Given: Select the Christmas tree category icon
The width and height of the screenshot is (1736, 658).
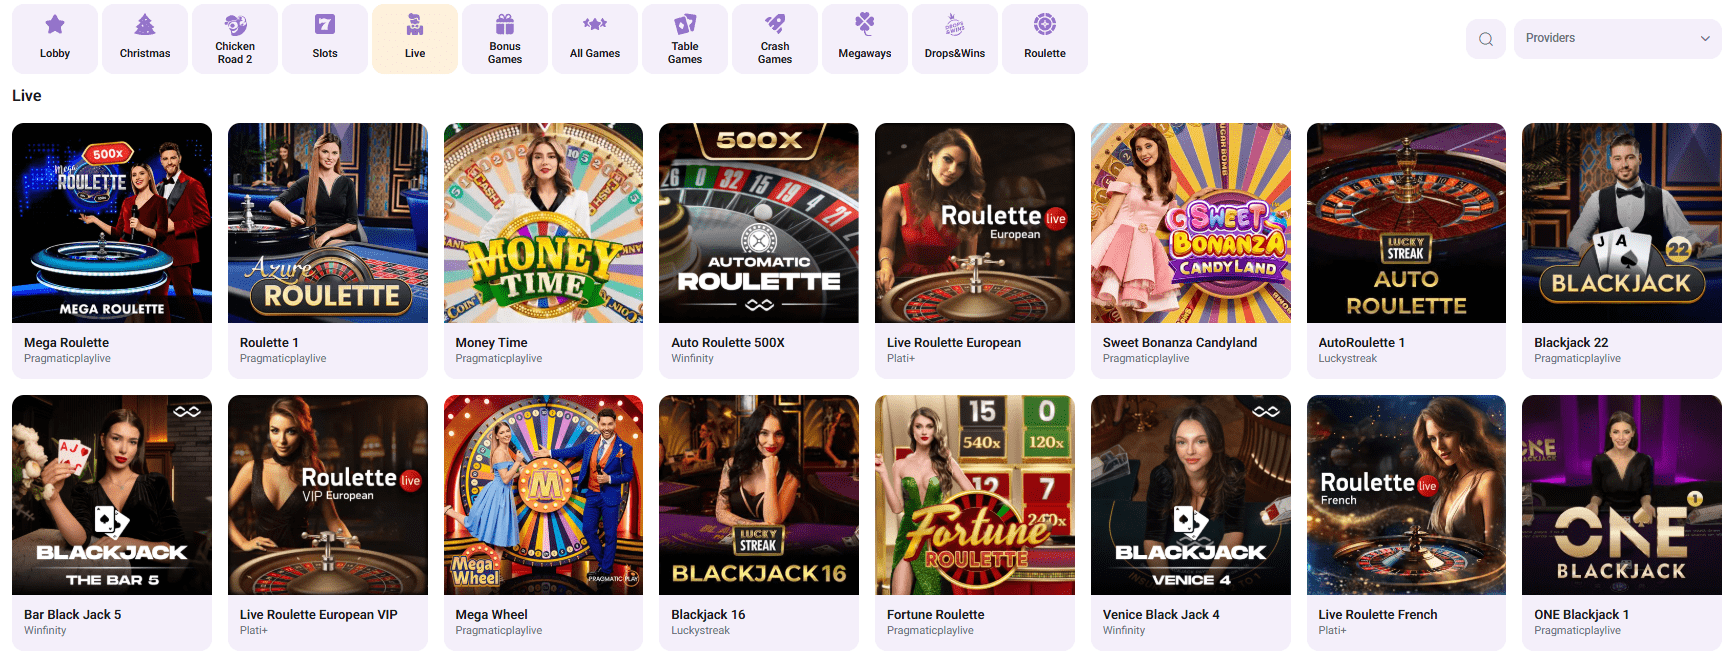Looking at the screenshot, I should 145,24.
